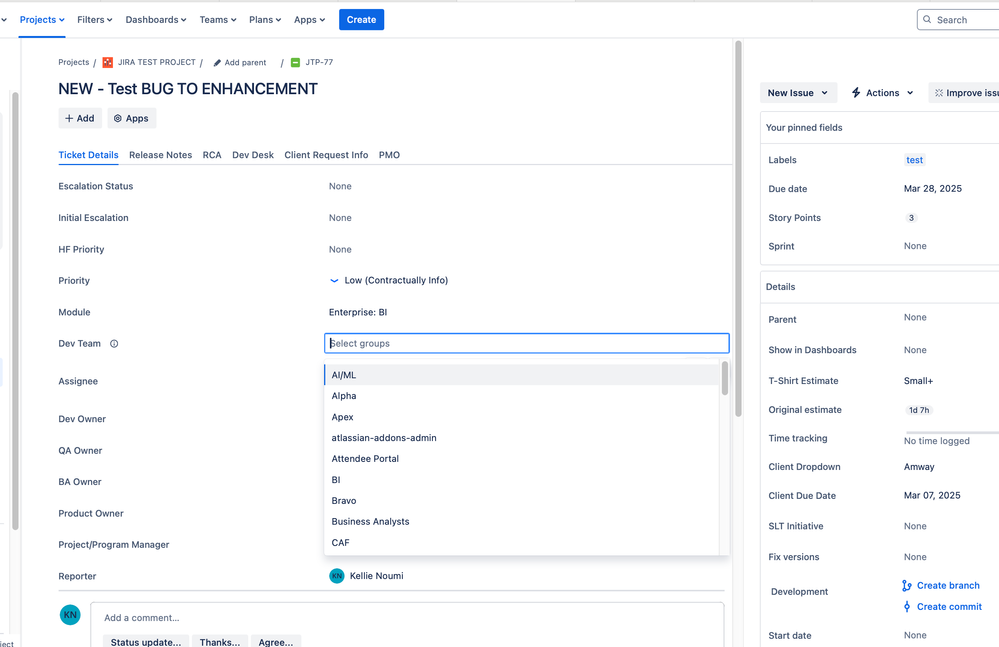Select Business Analysts group option
The image size is (999, 647).
point(522,522)
